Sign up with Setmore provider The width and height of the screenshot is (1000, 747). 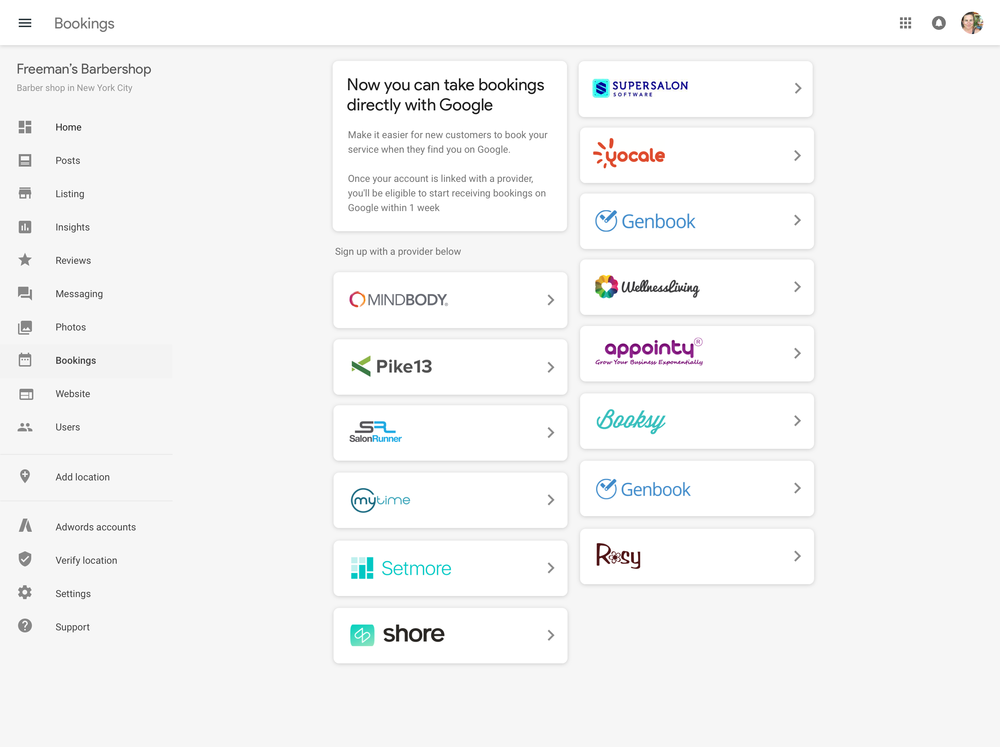click(450, 567)
